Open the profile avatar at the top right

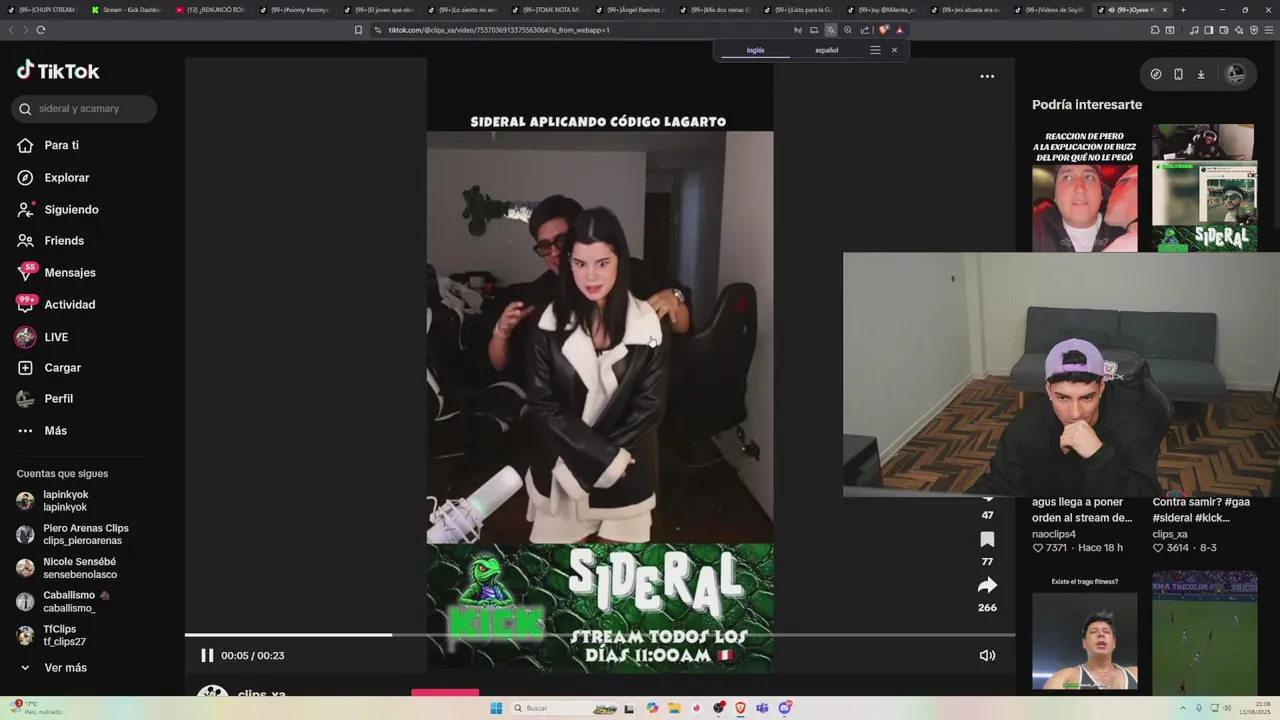click(1236, 74)
